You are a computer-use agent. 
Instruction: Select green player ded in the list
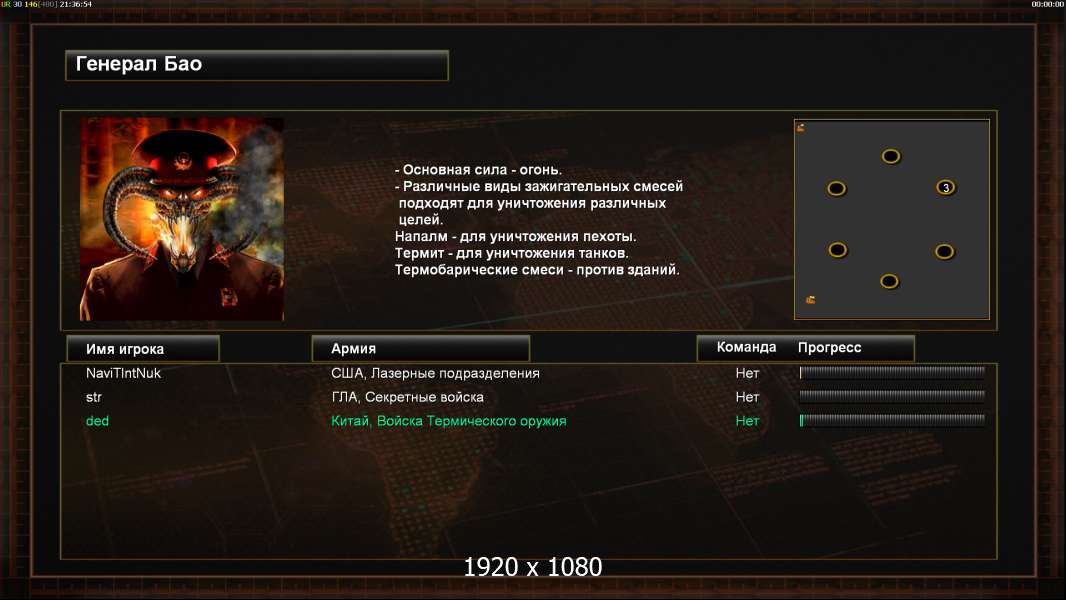[97, 421]
